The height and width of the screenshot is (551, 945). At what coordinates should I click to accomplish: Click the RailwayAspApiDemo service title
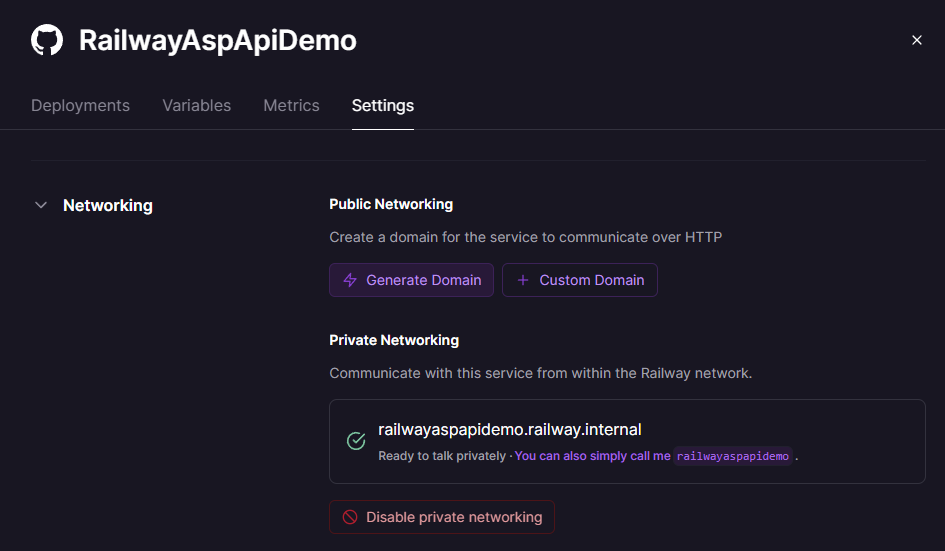pyautogui.click(x=218, y=40)
